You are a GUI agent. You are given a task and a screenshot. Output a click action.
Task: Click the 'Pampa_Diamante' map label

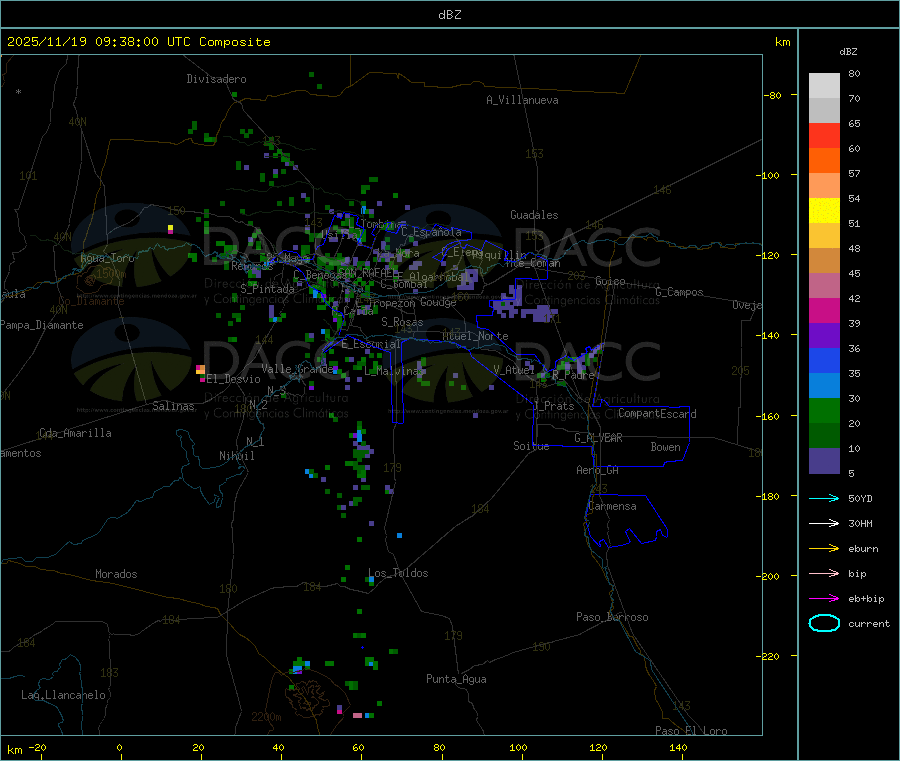coord(41,325)
